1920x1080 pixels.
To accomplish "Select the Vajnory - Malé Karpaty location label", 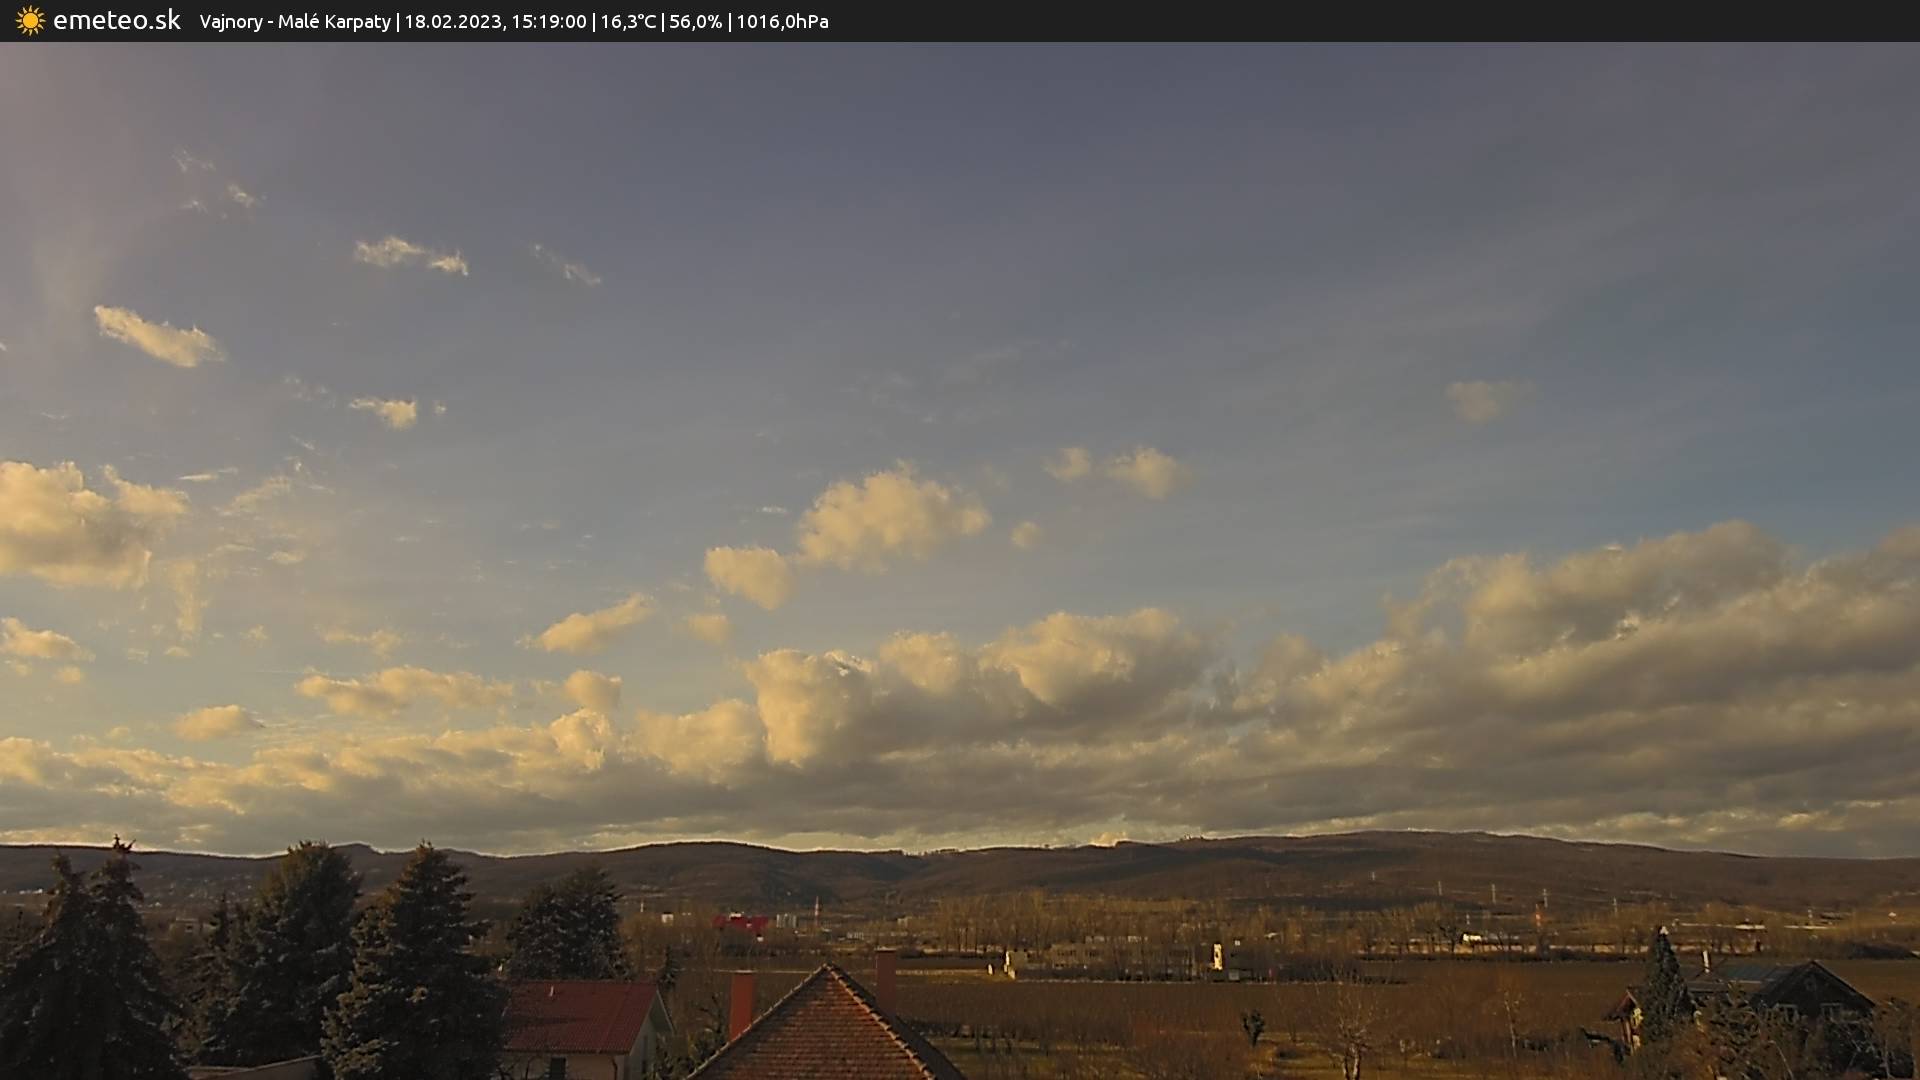I will pos(294,22).
